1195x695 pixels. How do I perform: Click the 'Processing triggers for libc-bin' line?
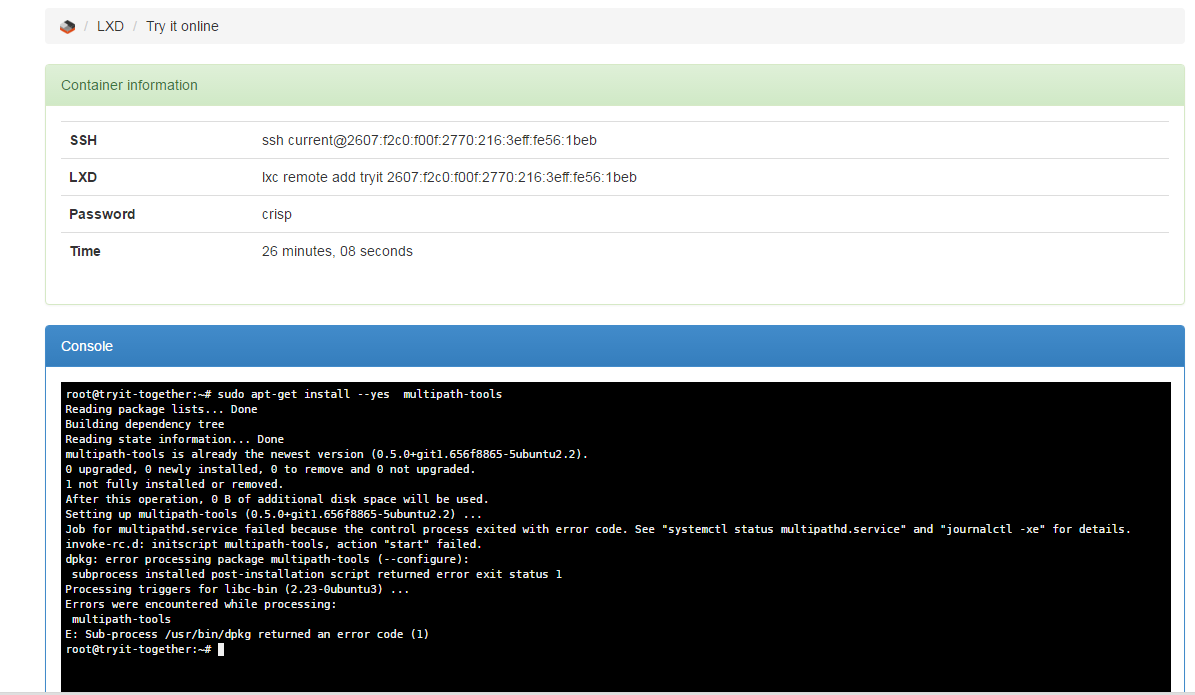tap(237, 589)
